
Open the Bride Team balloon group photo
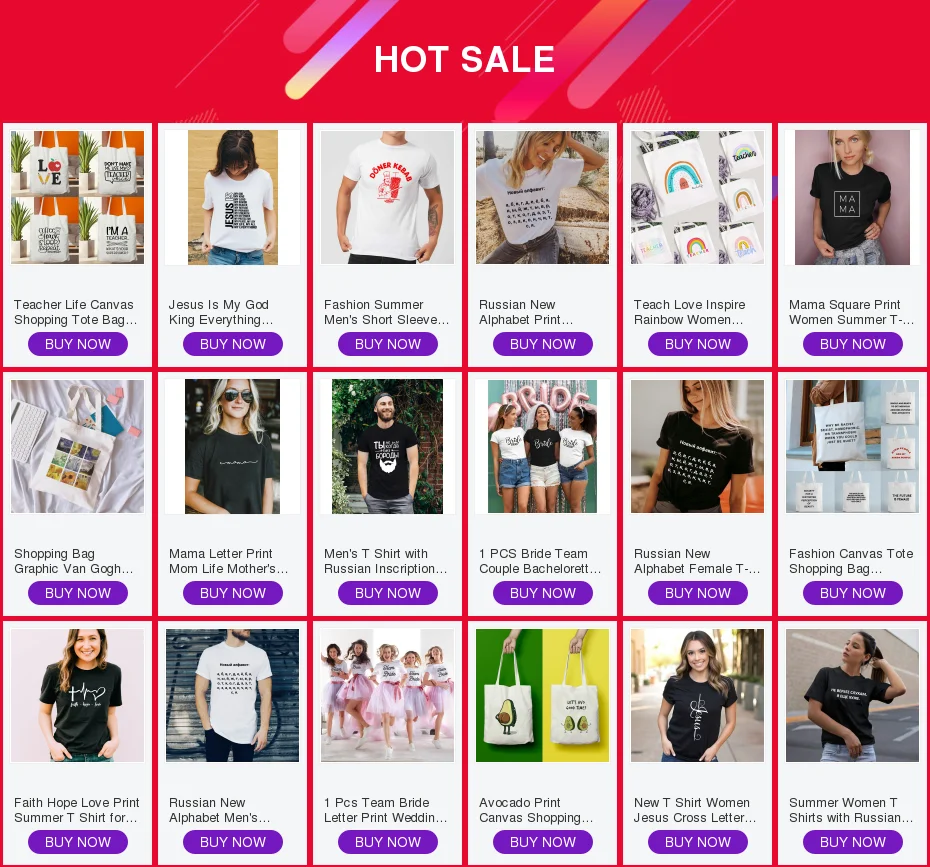click(x=543, y=446)
